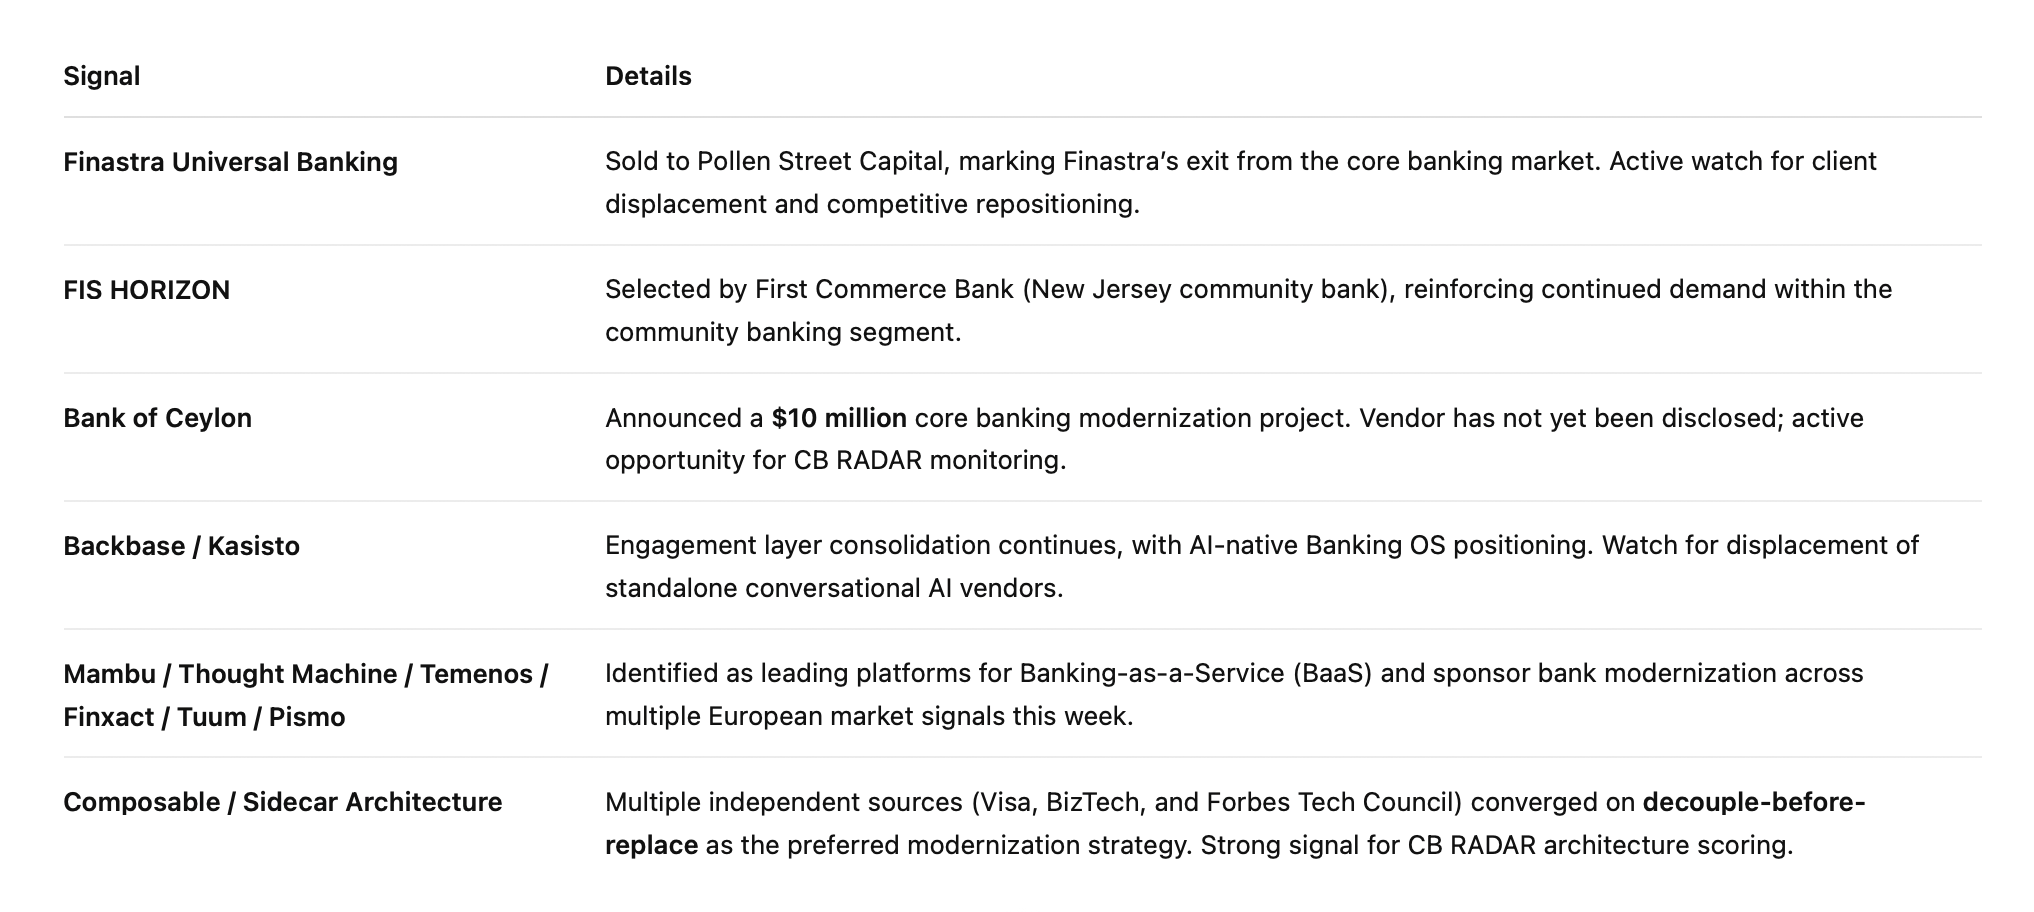Click the Details column header
The image size is (2034, 912).
(648, 76)
